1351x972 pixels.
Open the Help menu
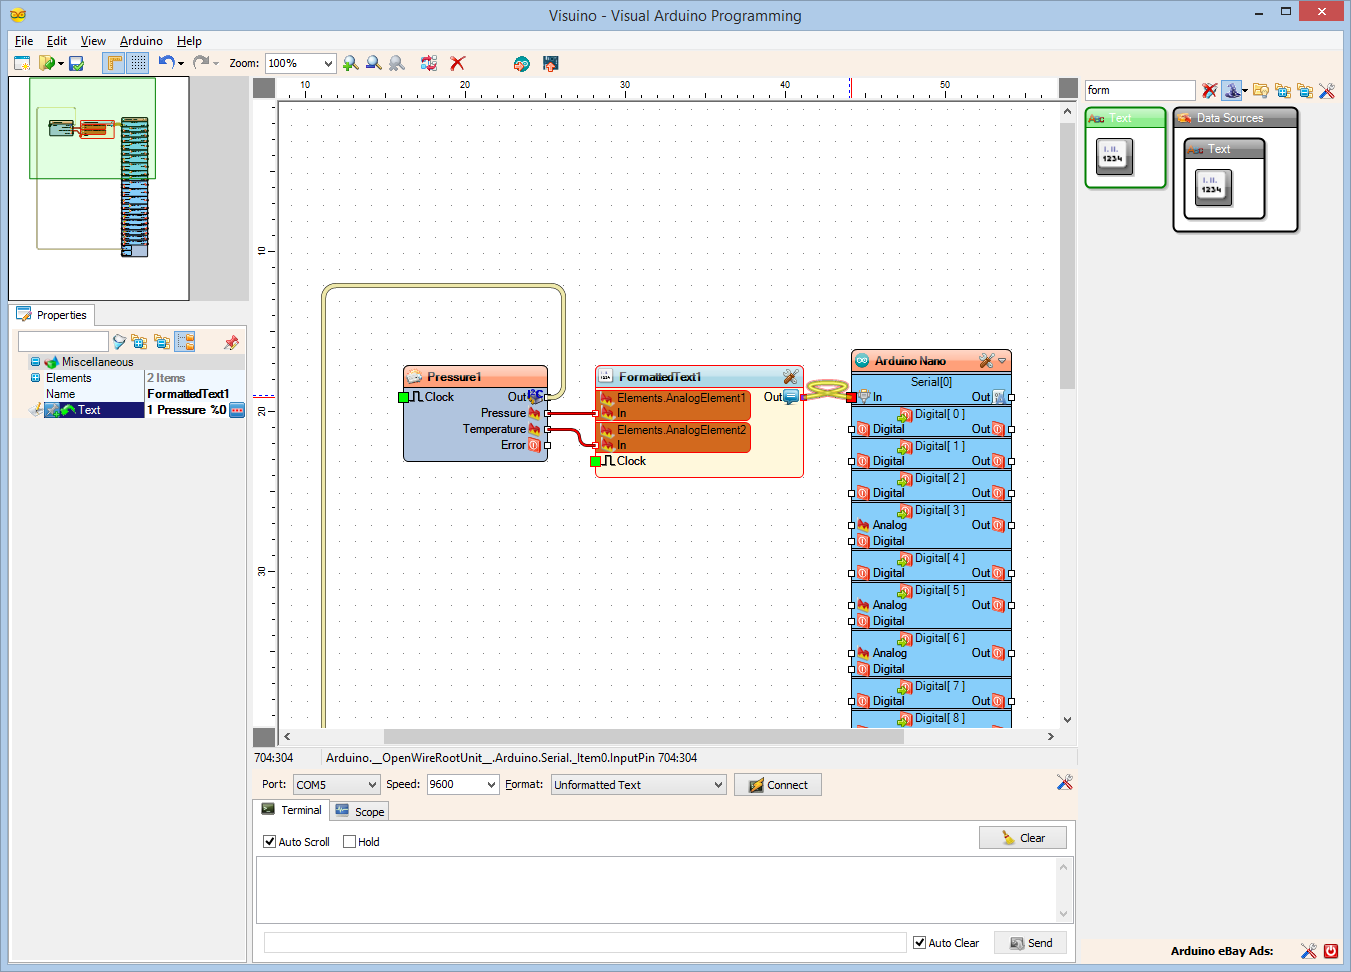tap(189, 41)
